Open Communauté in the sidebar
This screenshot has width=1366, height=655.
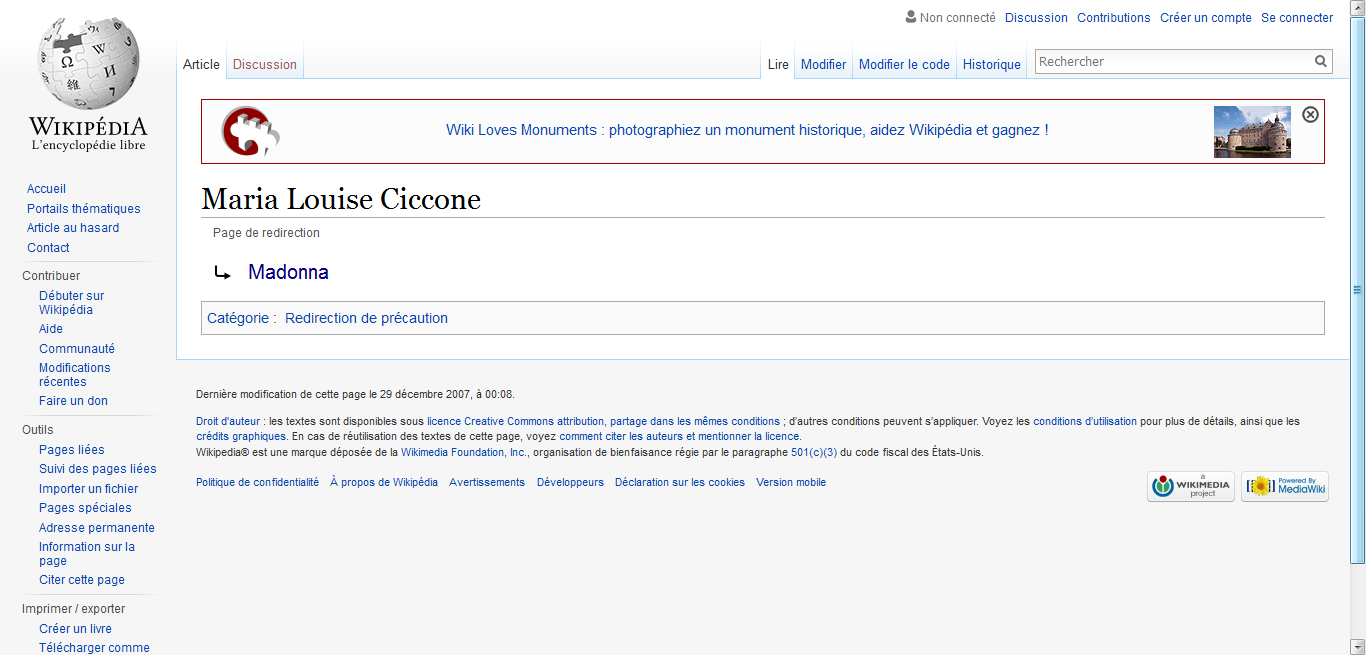[x=77, y=349]
